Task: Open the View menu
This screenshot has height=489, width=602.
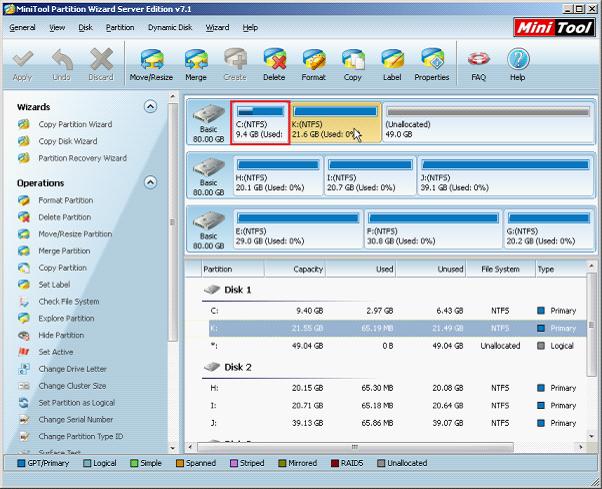Action: [57, 28]
